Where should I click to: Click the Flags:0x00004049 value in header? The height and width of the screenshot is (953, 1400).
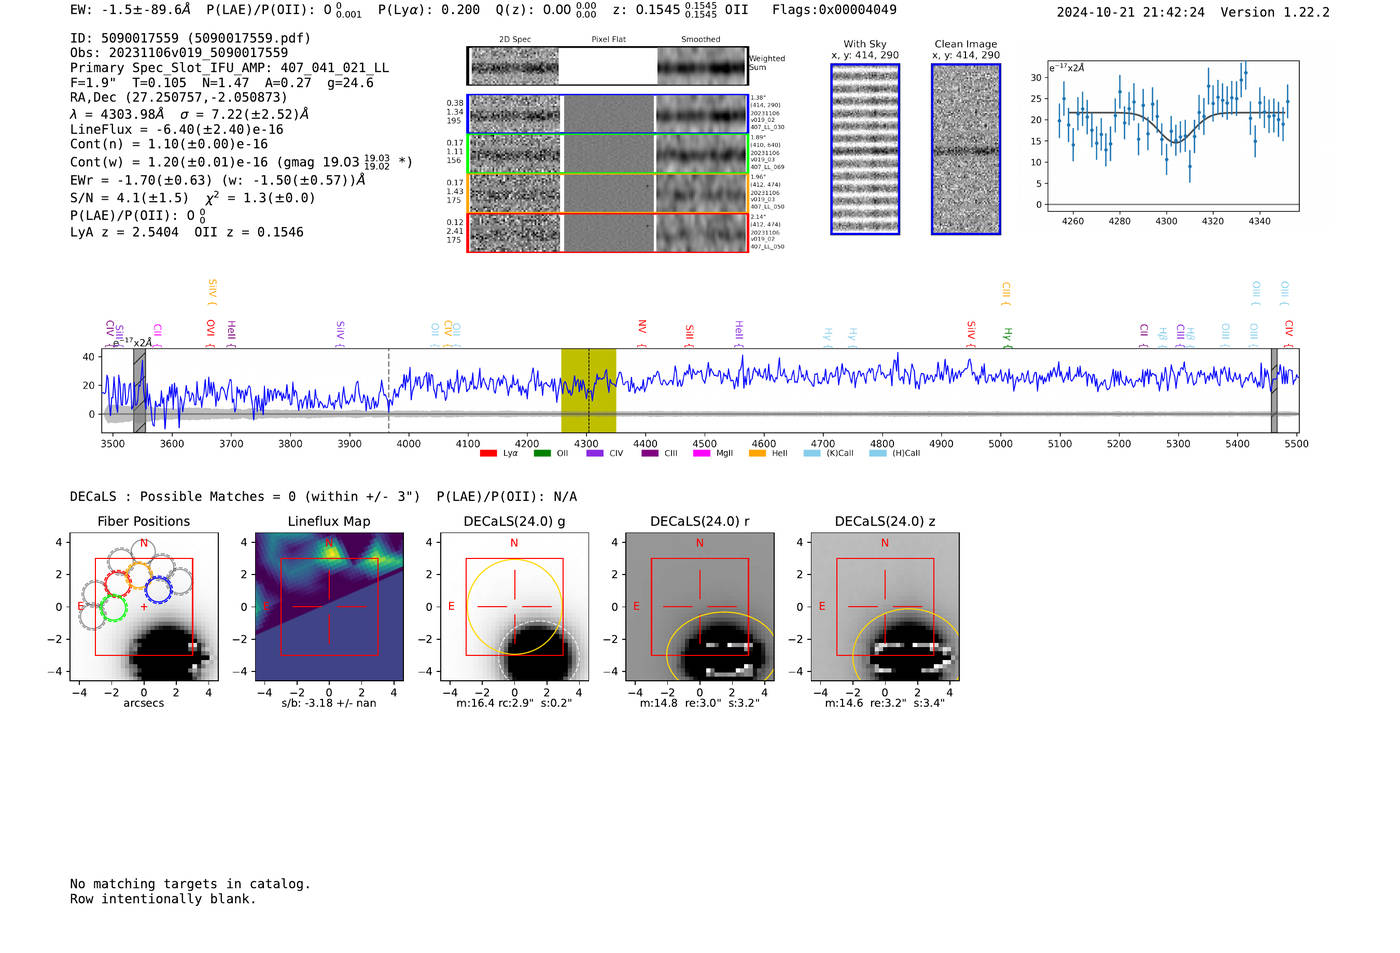coord(834,10)
